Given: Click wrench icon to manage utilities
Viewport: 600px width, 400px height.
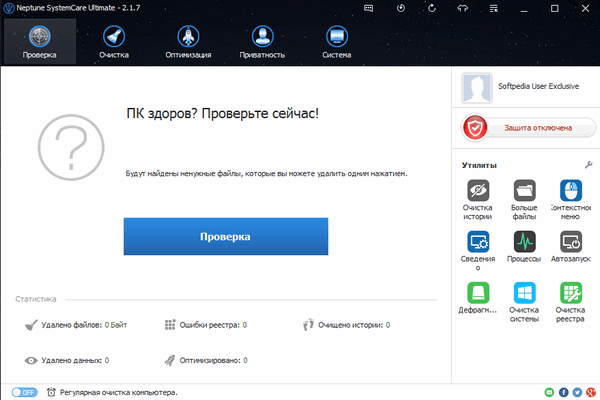Looking at the screenshot, I should point(589,165).
